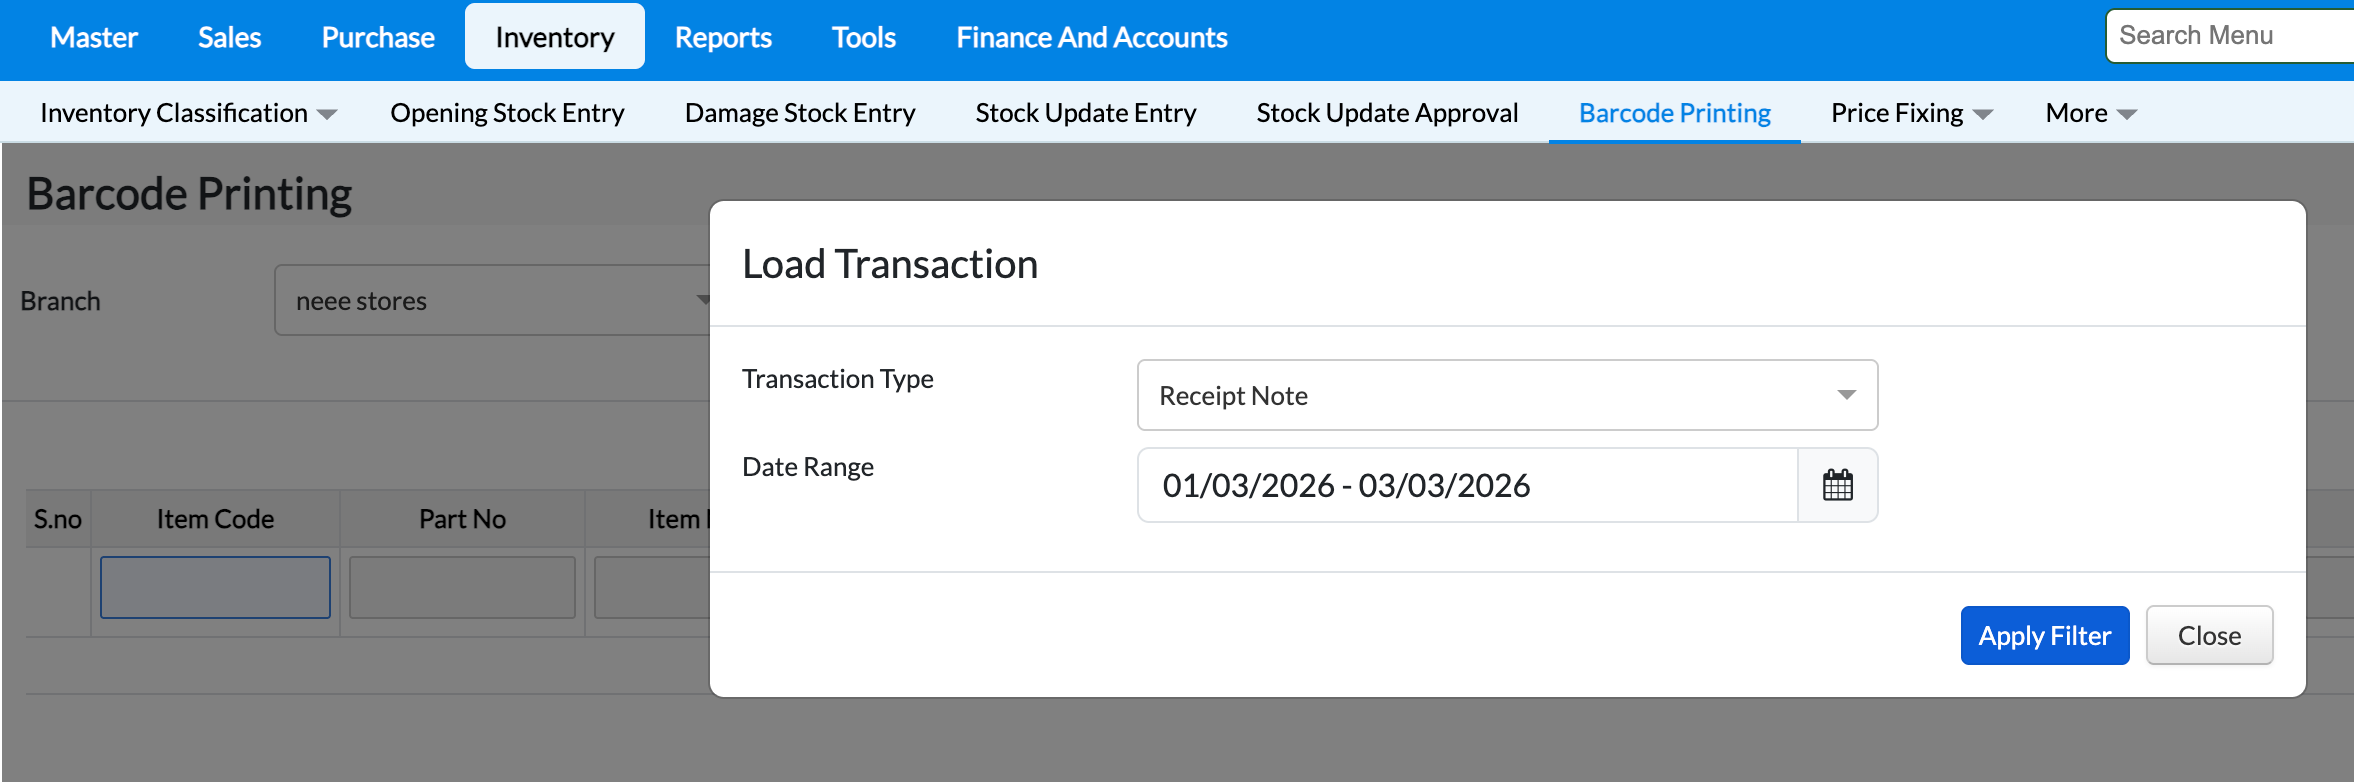
Task: Open the Reports menu
Action: coord(723,37)
